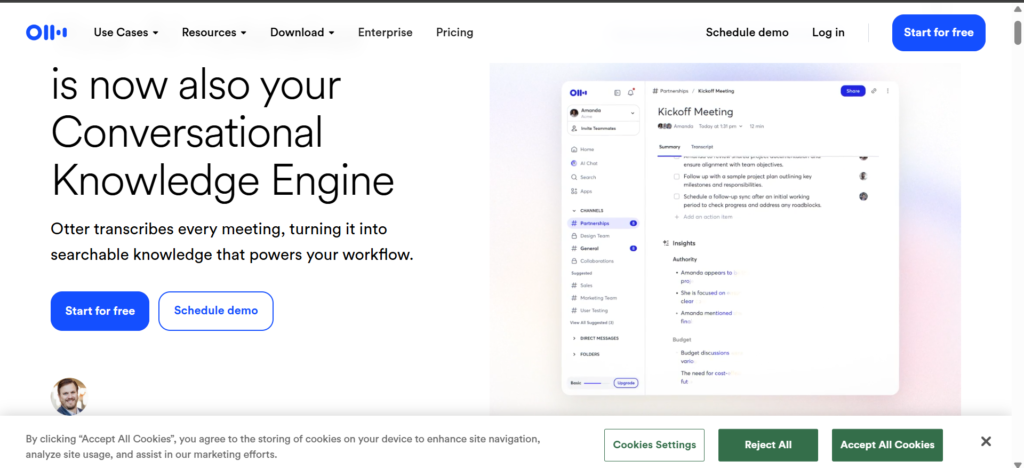Open the Pricing page from the nav bar
This screenshot has width=1024, height=468.
(x=455, y=32)
